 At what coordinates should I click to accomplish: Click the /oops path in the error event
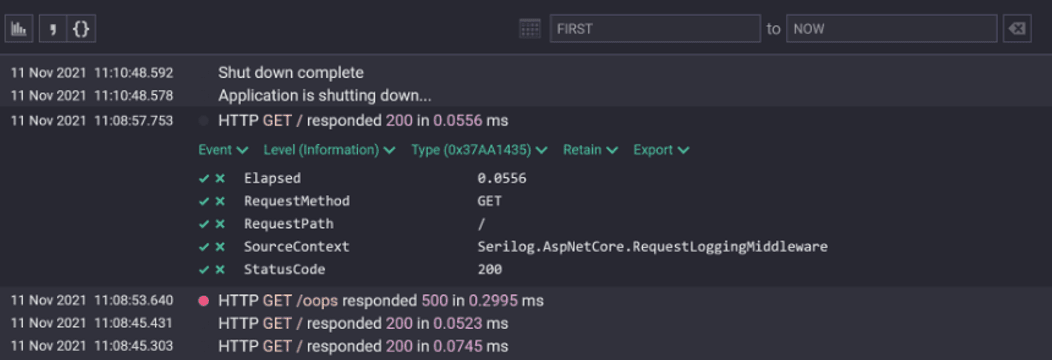(x=317, y=301)
